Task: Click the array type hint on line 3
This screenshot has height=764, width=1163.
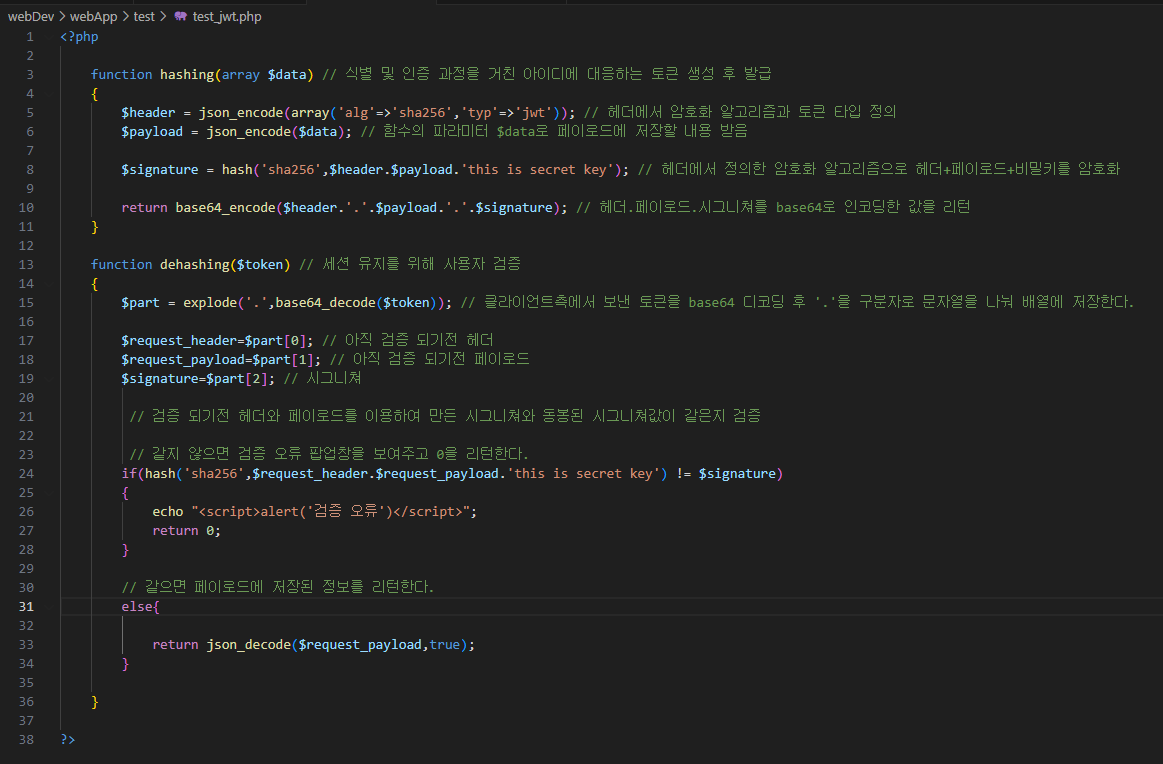Action: 240,74
